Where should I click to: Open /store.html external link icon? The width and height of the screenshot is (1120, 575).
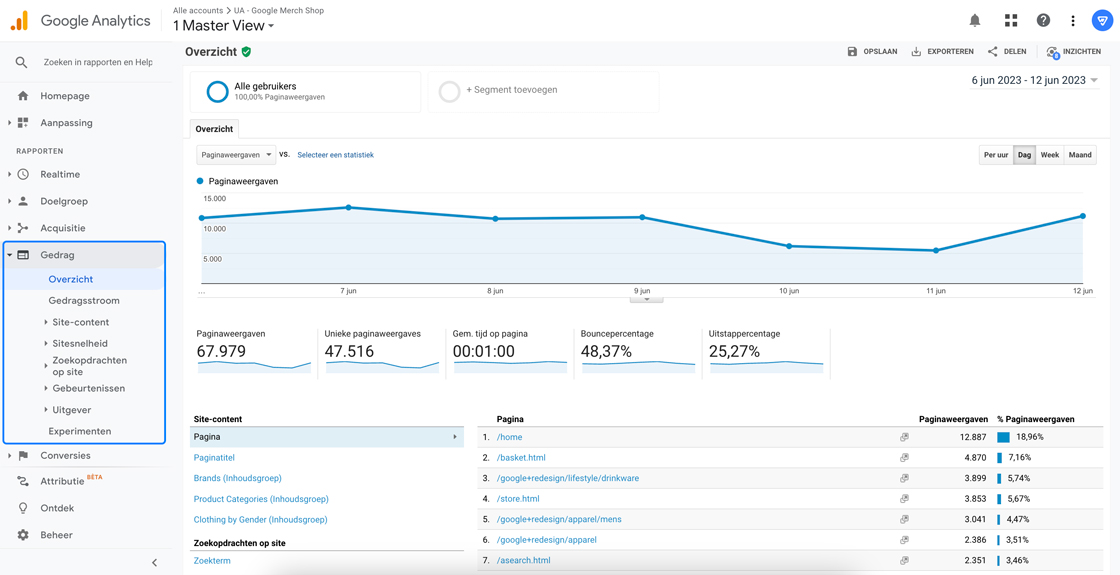[904, 499]
